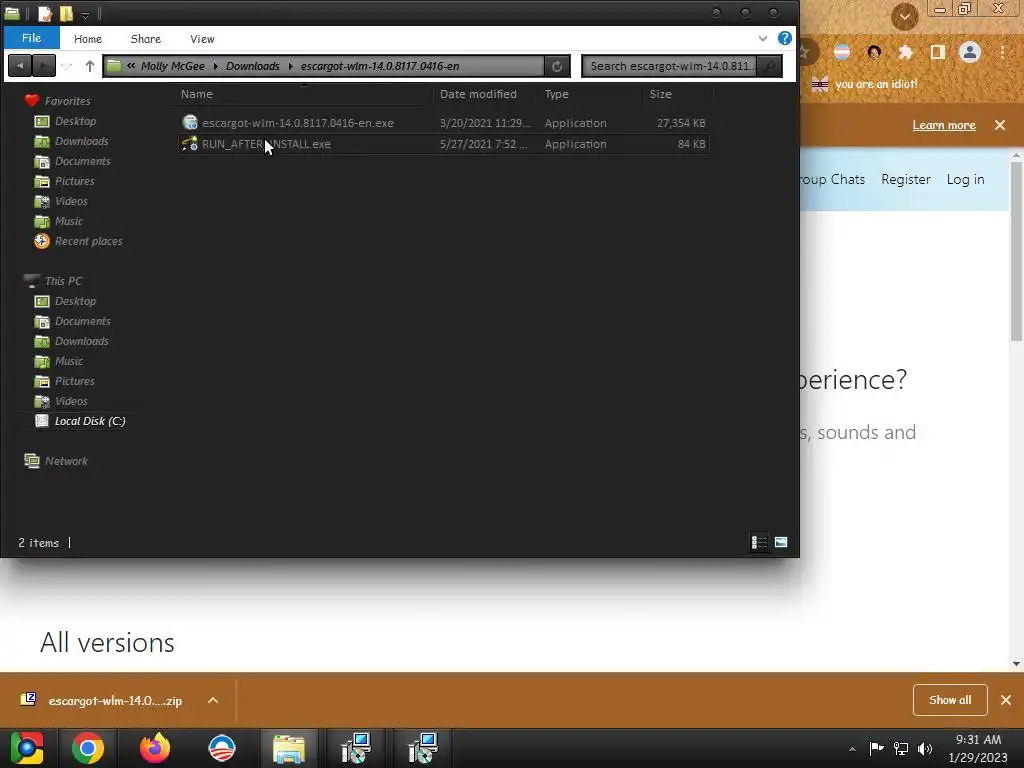Image resolution: width=1024 pixels, height=768 pixels.
Task: Open Explorer help via question mark icon
Action: click(784, 38)
